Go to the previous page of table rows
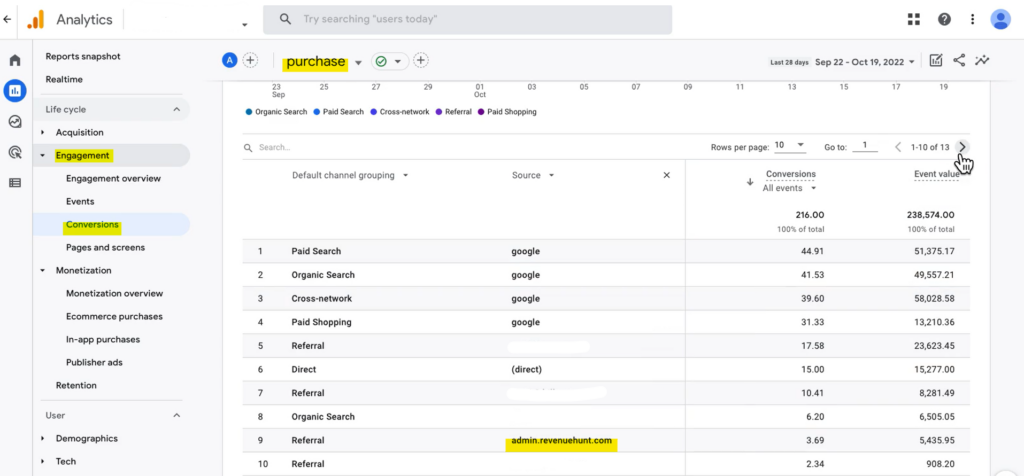The width and height of the screenshot is (1024, 476). (898, 147)
